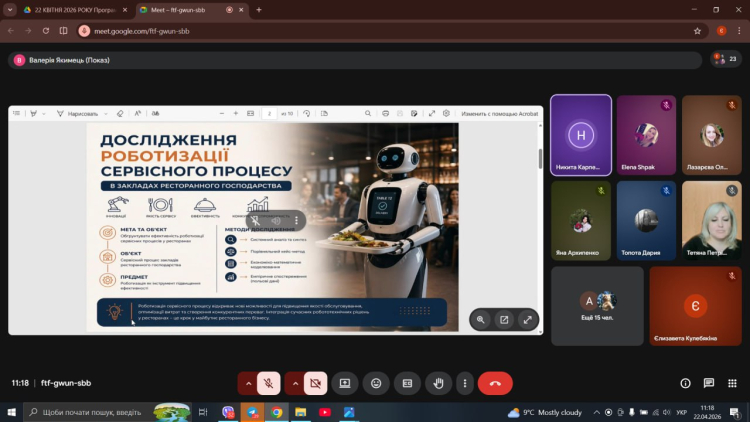
Task: Toggle the camera on or off
Action: tap(316, 383)
